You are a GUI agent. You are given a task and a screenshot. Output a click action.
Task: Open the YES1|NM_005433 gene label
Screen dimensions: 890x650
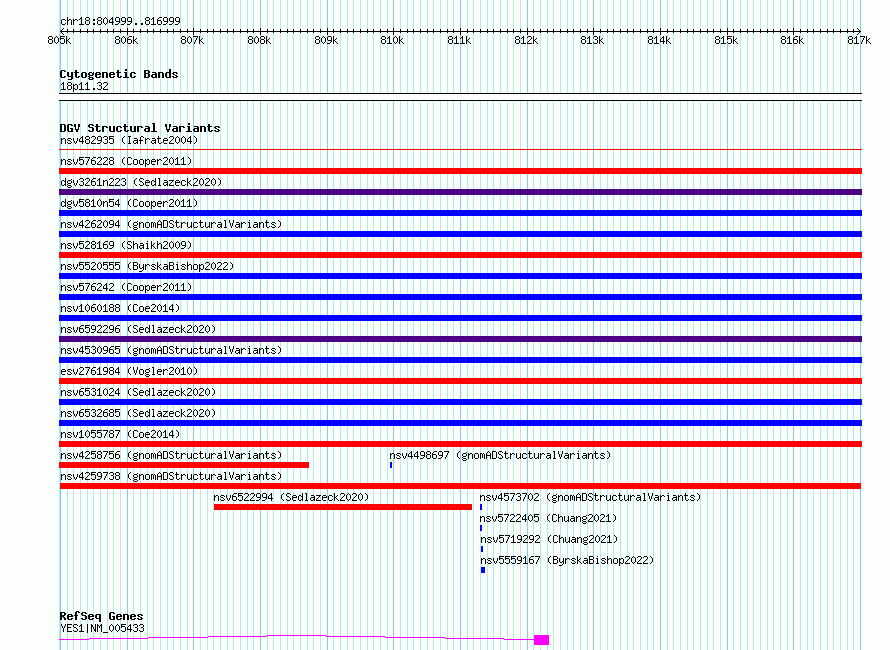pyautogui.click(x=102, y=628)
